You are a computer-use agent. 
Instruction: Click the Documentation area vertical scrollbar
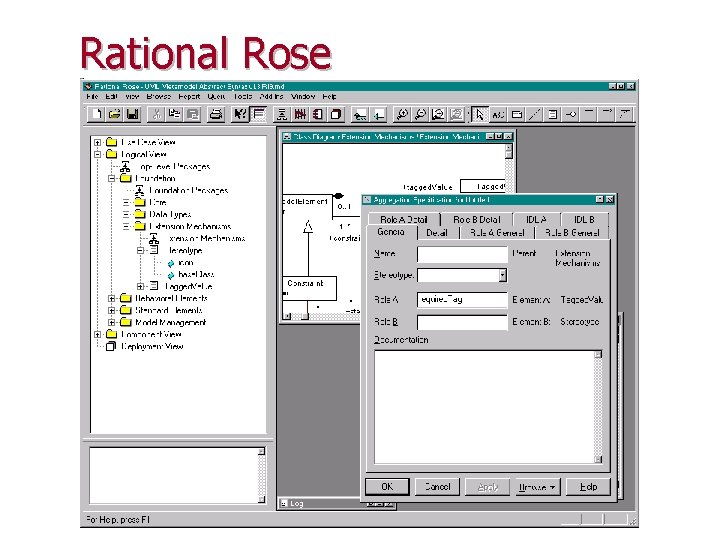598,407
